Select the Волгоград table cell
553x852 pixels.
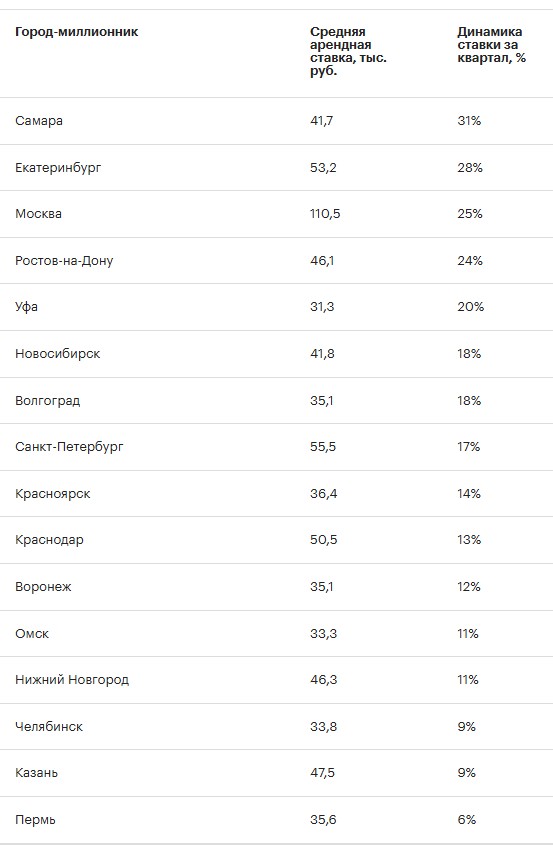[48, 400]
